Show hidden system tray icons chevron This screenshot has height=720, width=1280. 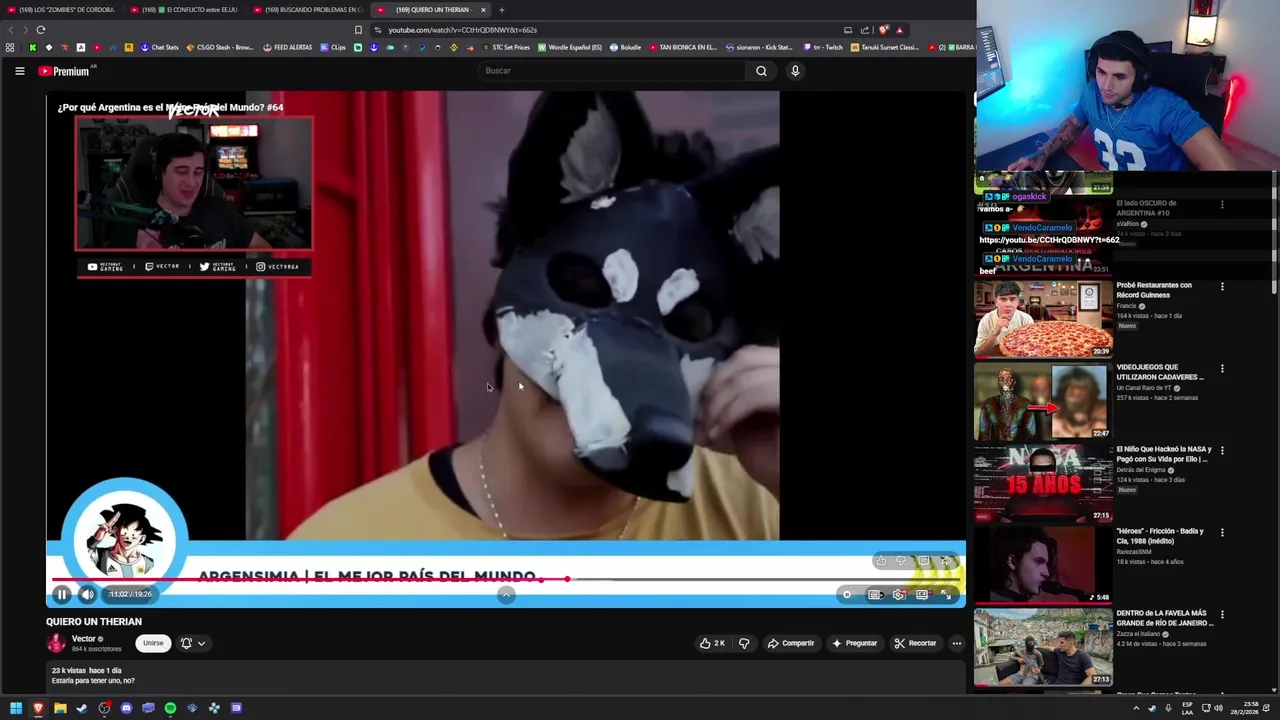pyautogui.click(x=1136, y=708)
